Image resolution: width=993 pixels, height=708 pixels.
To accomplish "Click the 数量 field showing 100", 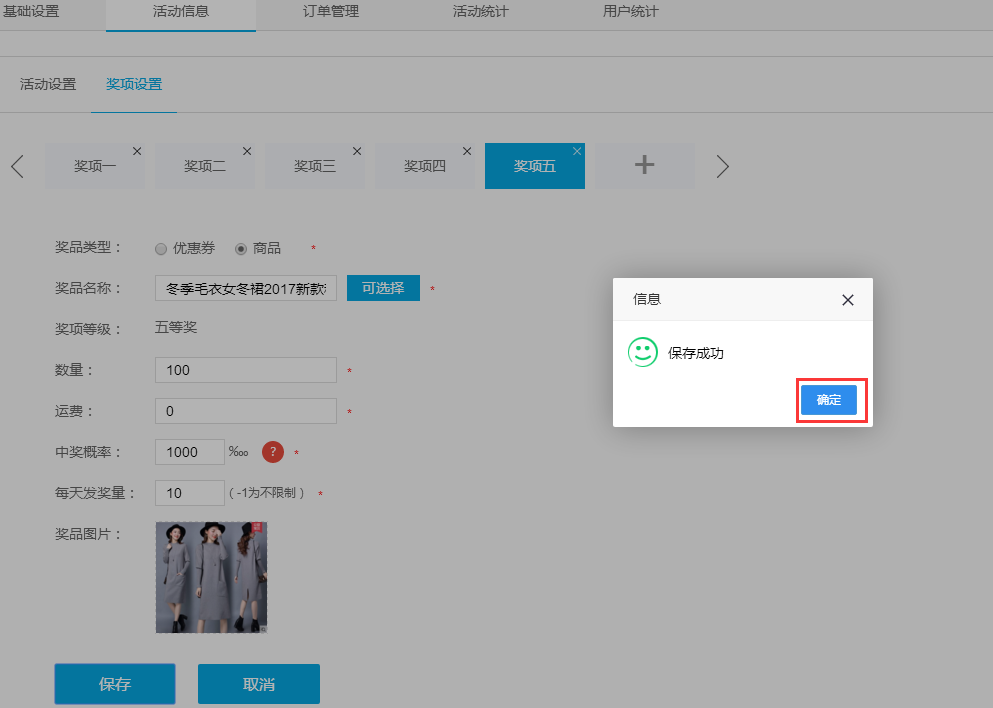I will coord(246,370).
